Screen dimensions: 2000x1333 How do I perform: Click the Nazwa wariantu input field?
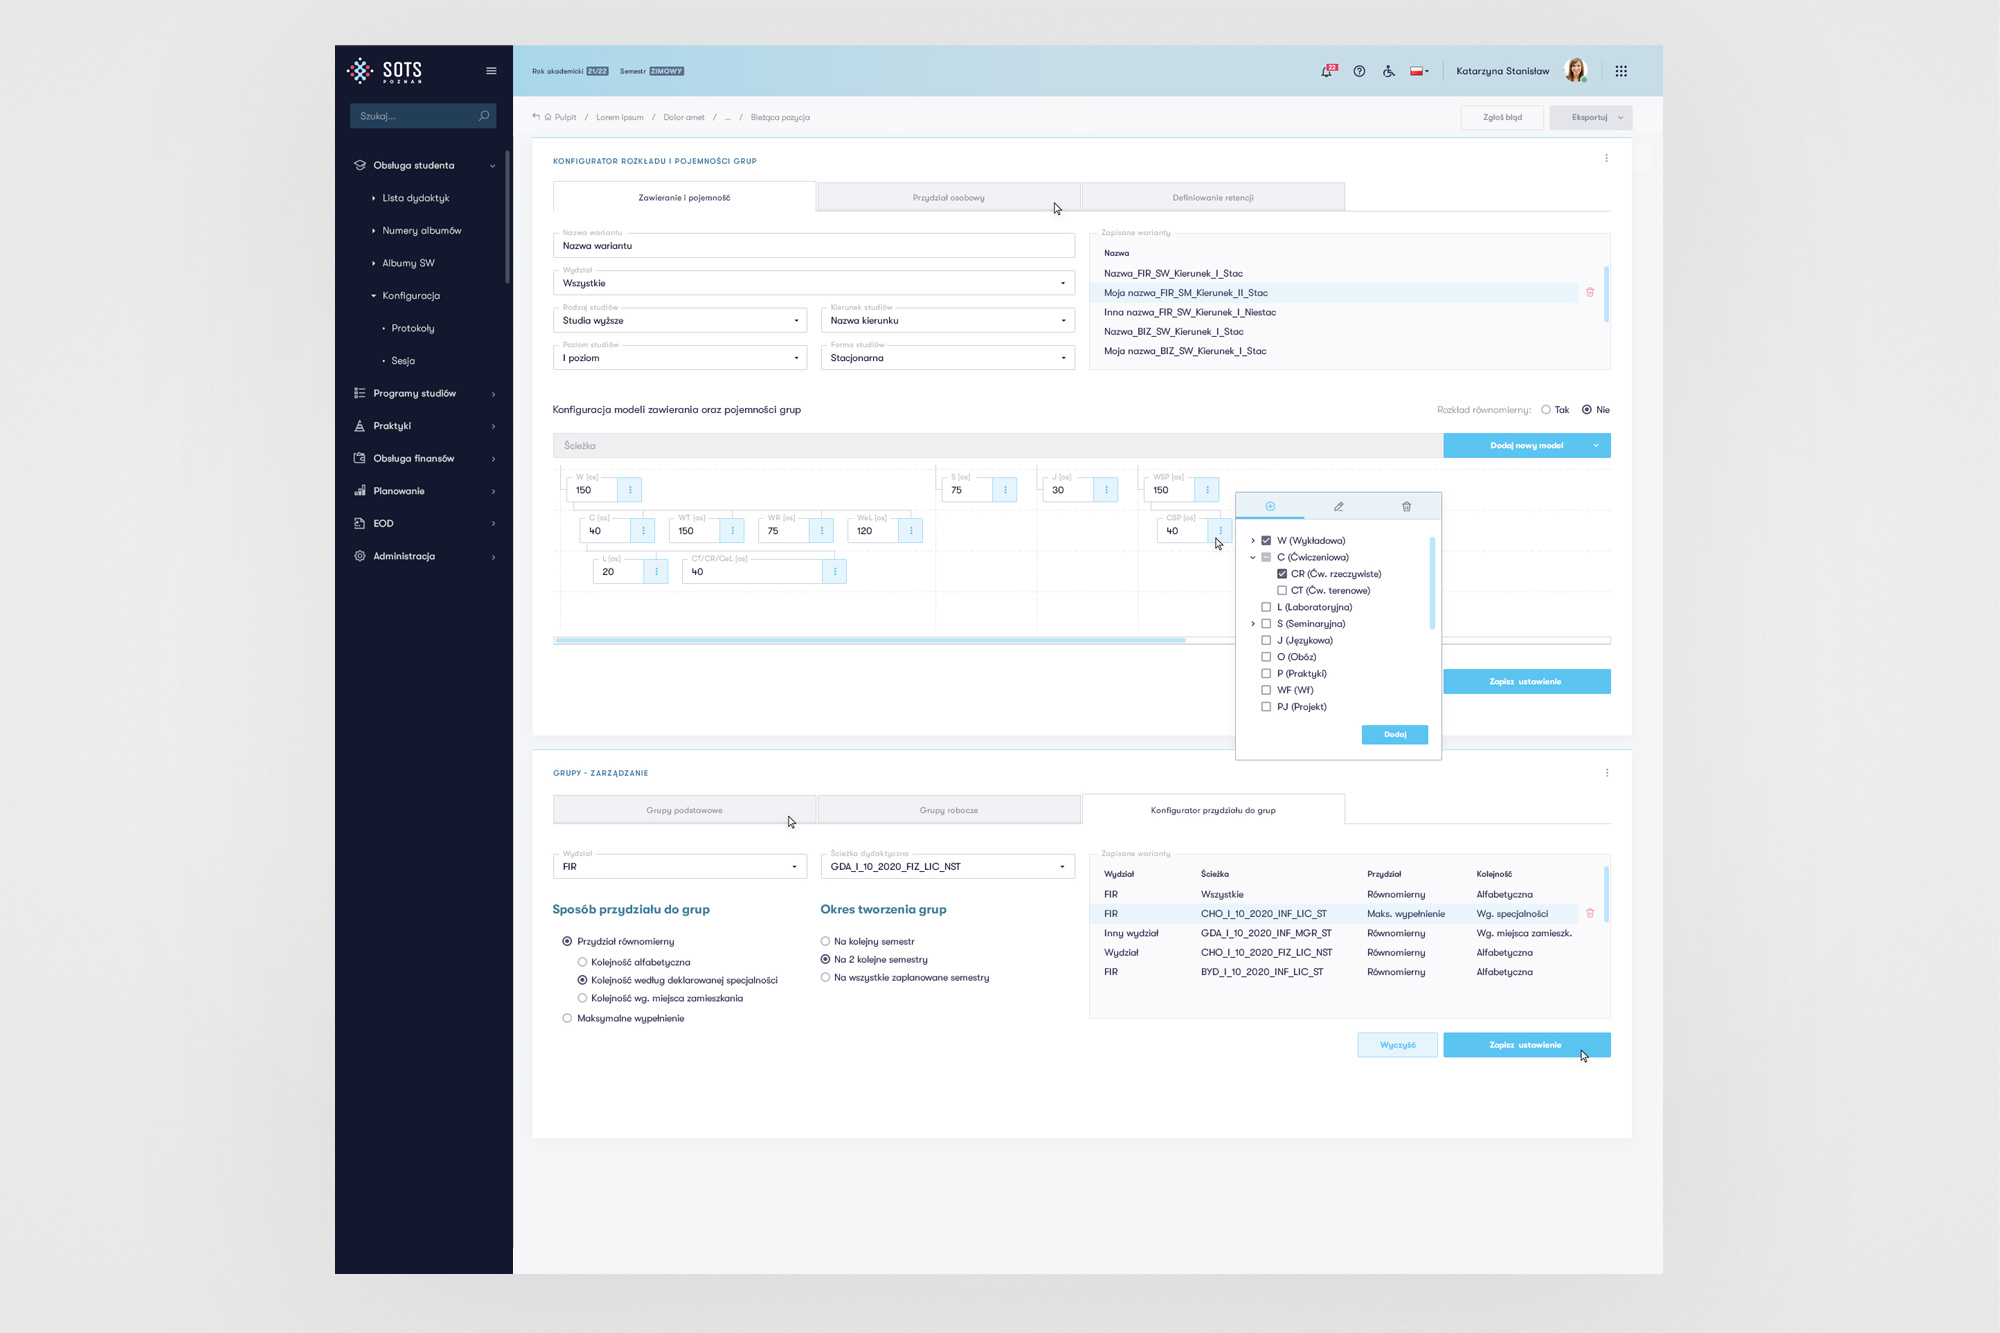[x=813, y=245]
